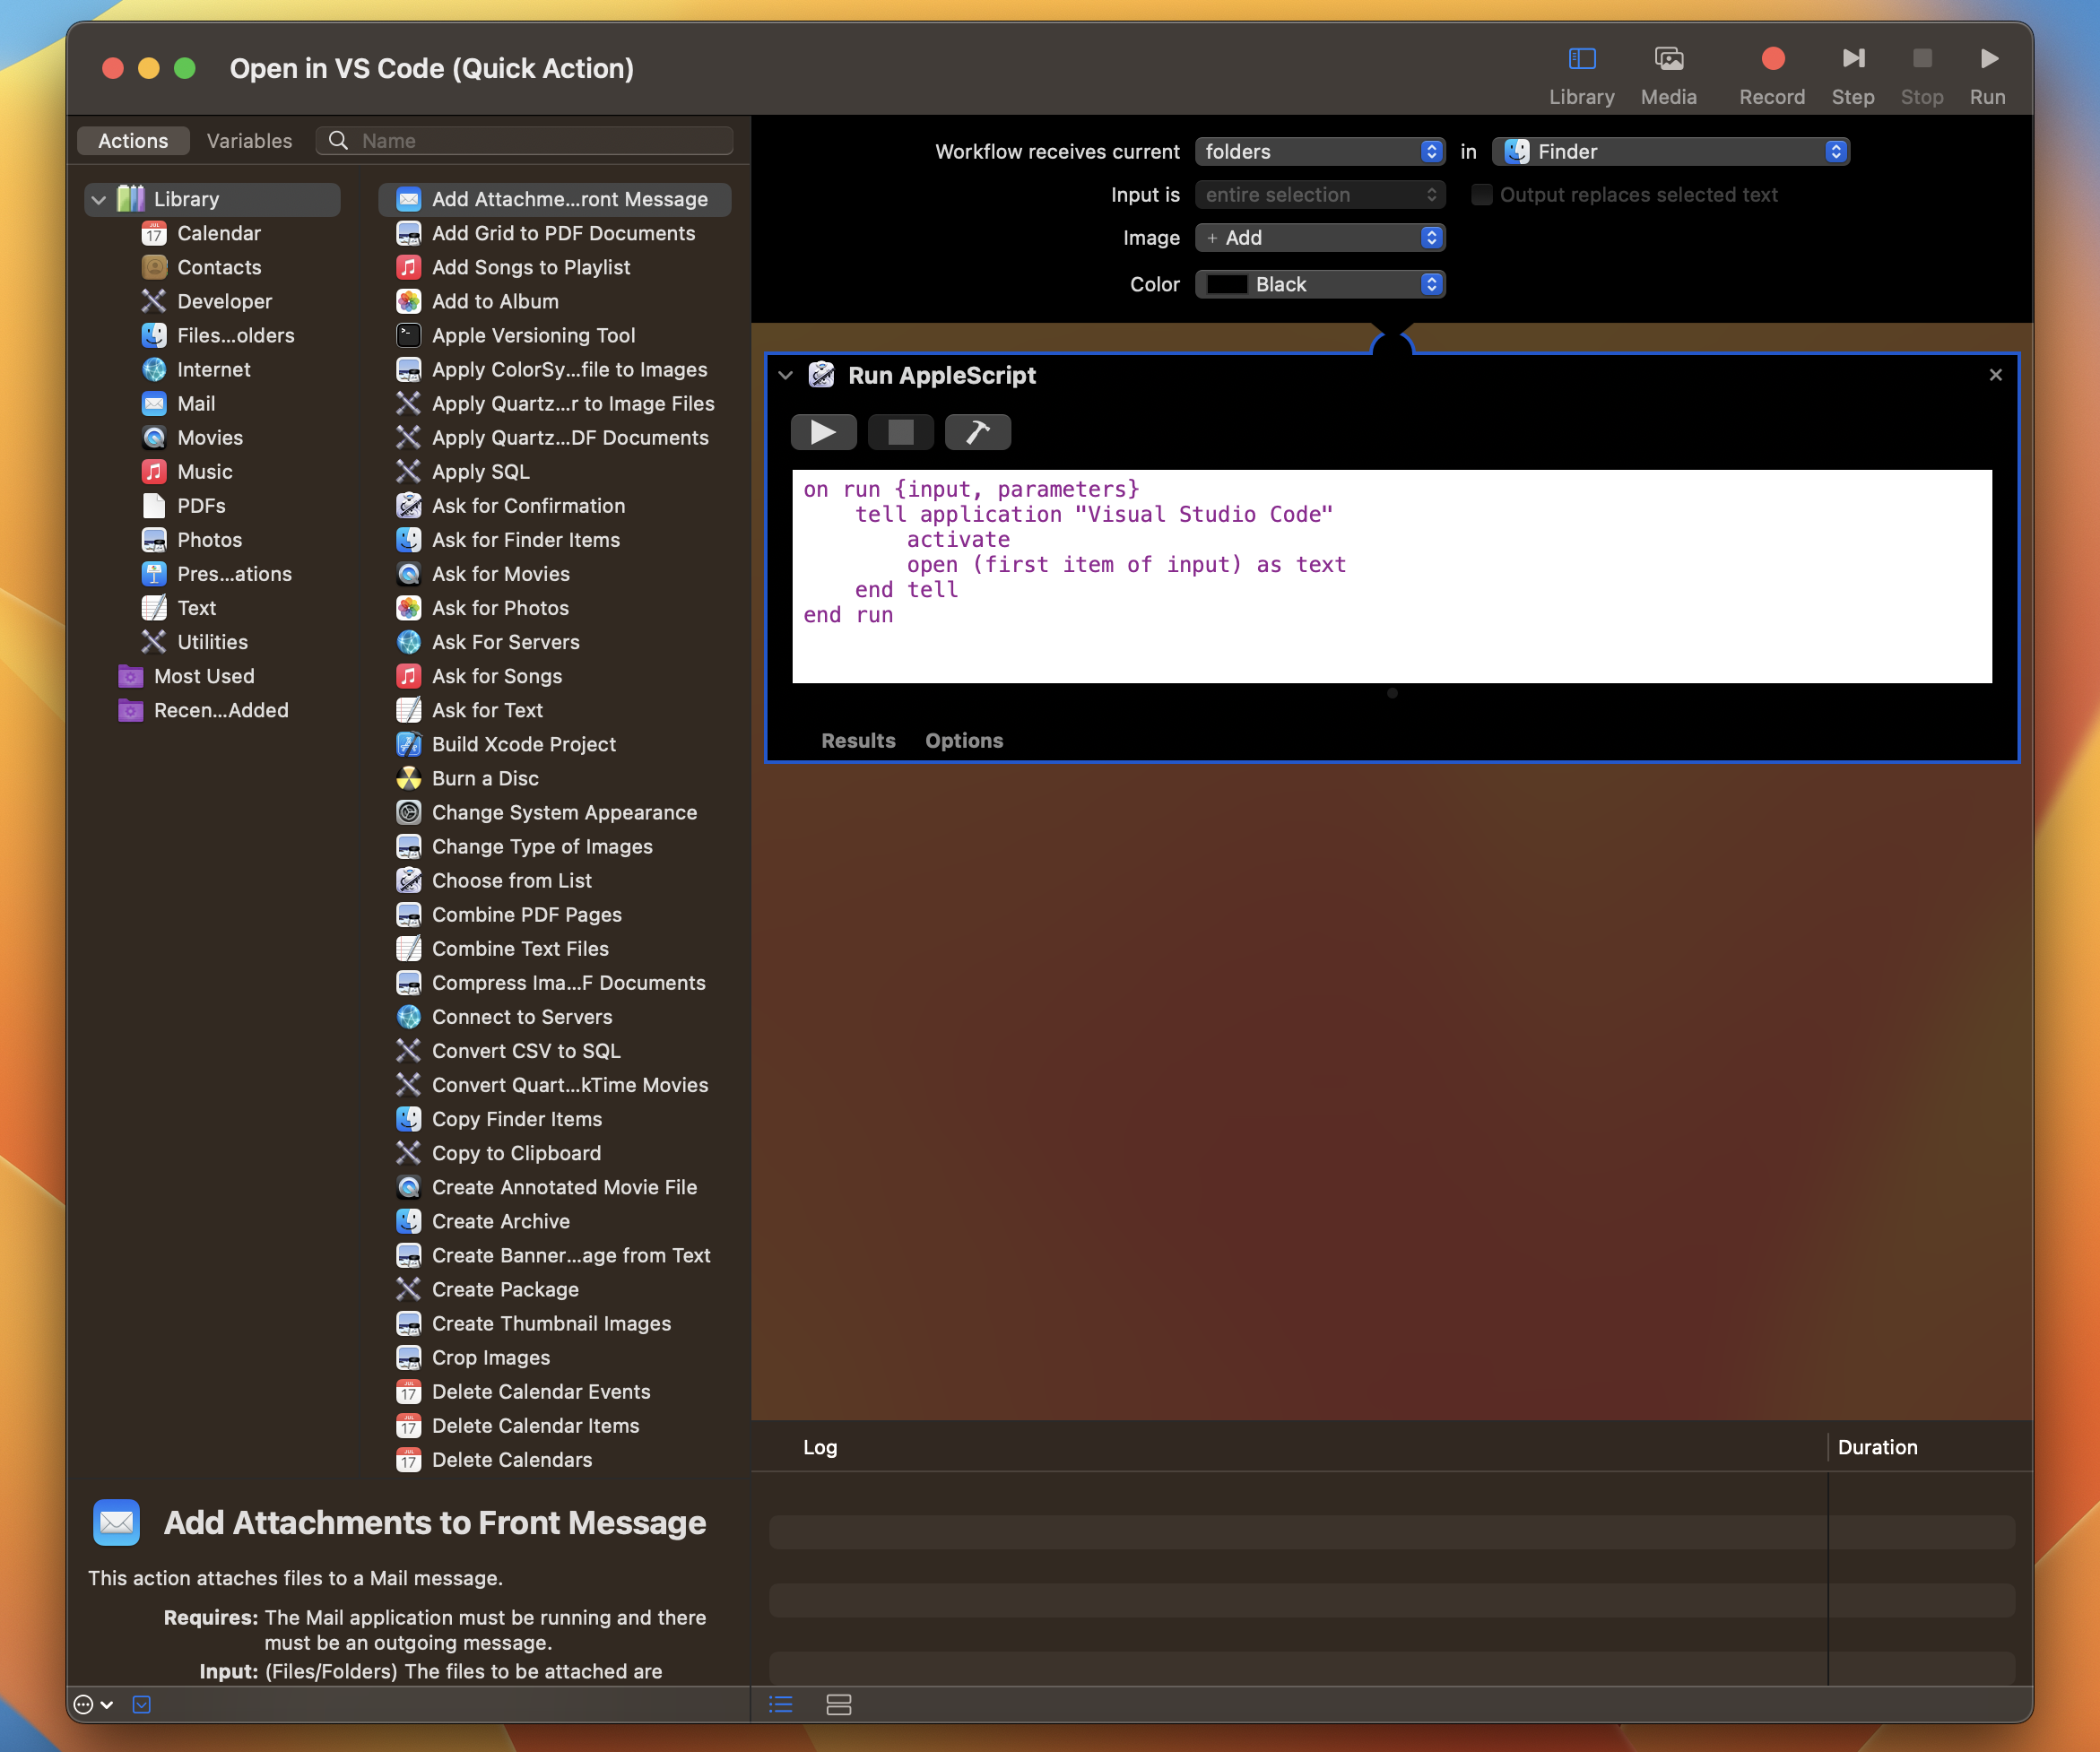Collapse the Run AppleScript action

tap(785, 376)
